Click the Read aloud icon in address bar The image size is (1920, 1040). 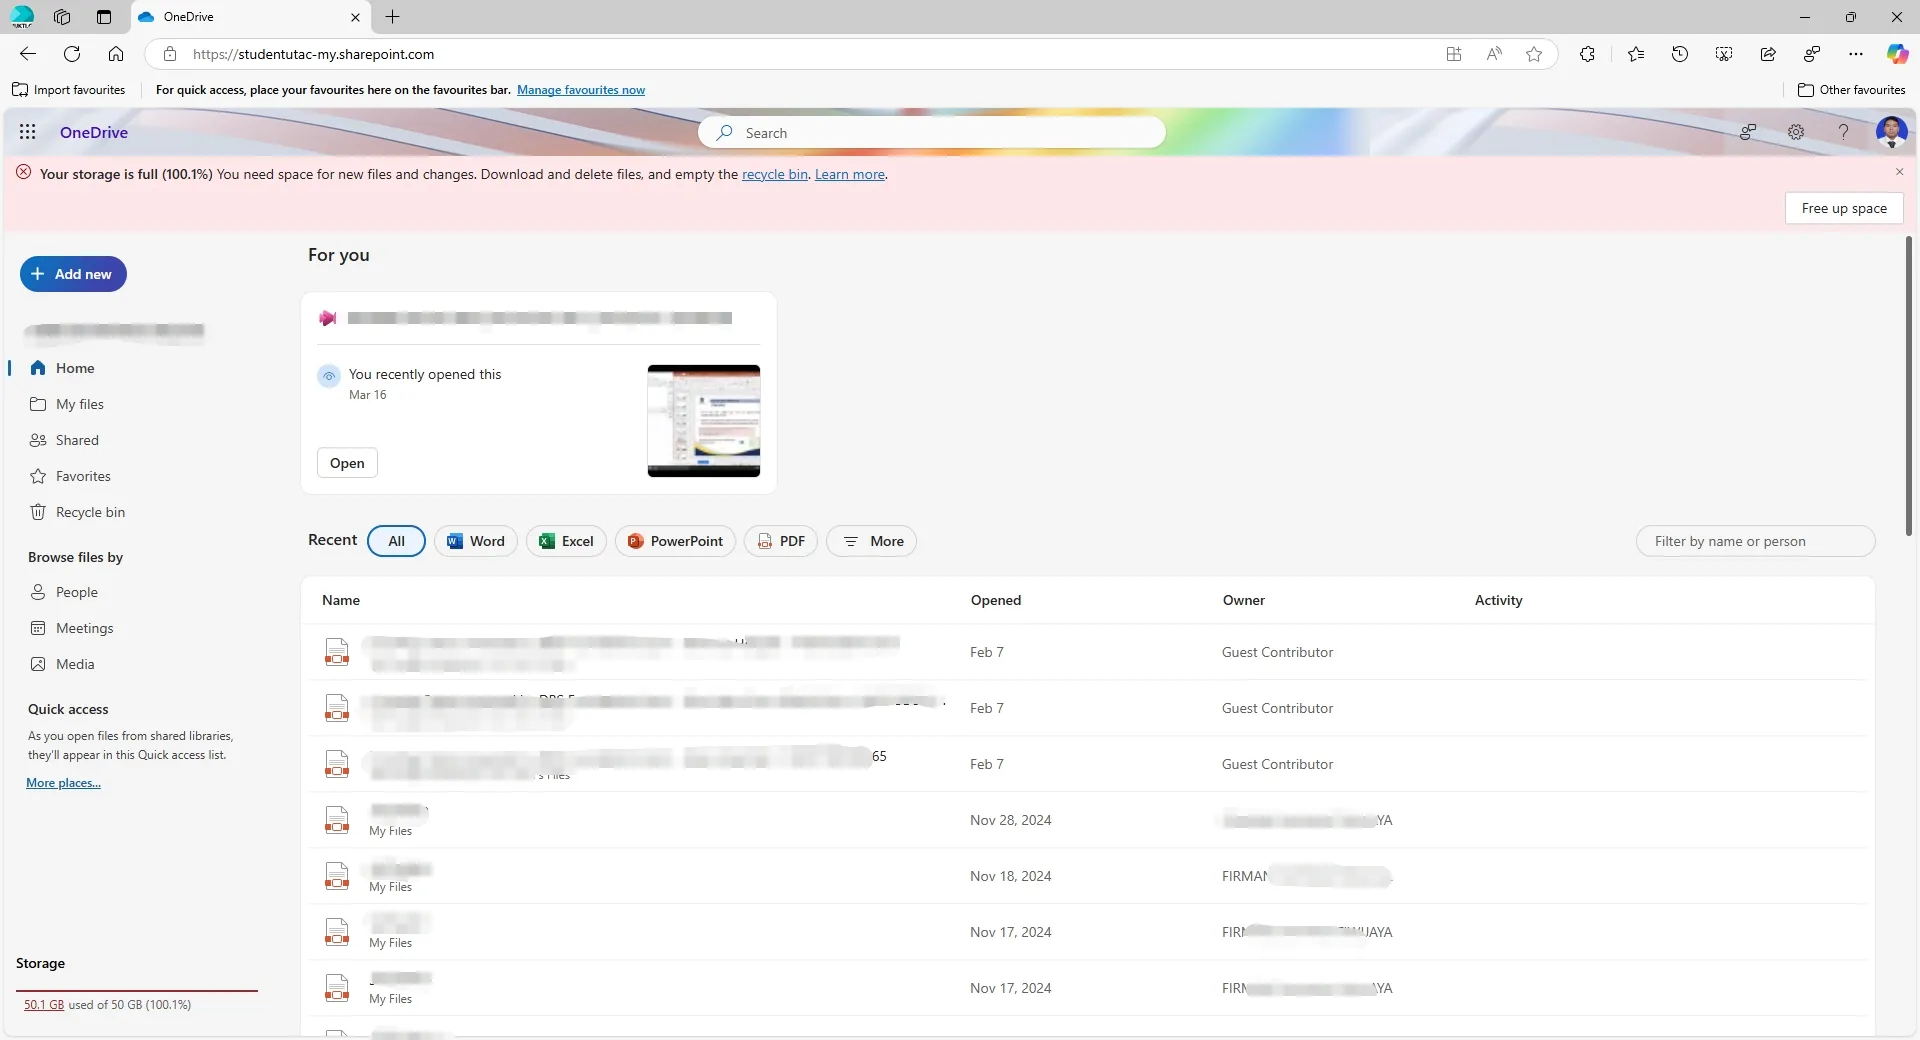(x=1494, y=54)
